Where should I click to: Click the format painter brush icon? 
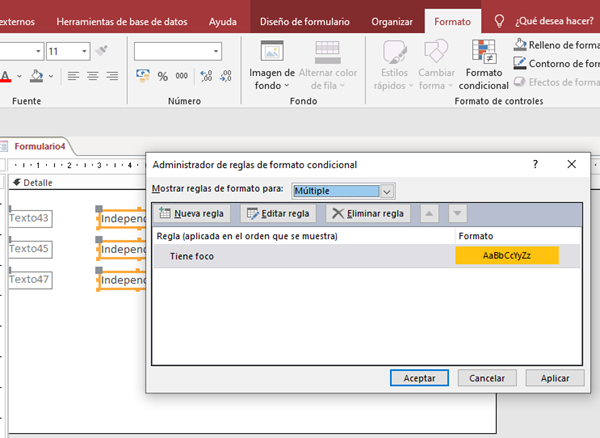[103, 51]
